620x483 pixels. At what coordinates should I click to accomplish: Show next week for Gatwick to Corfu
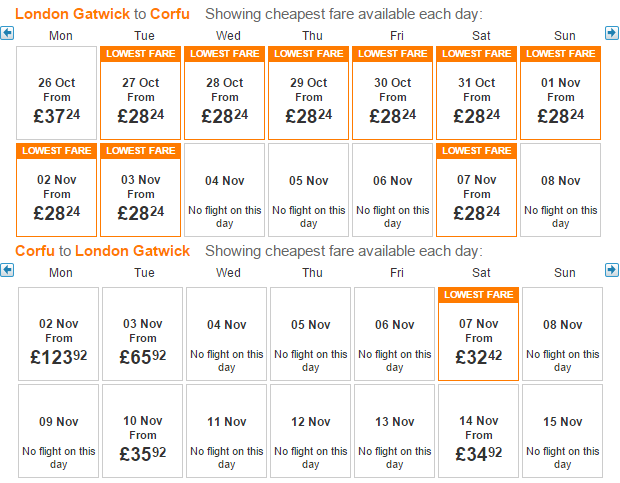point(612,33)
